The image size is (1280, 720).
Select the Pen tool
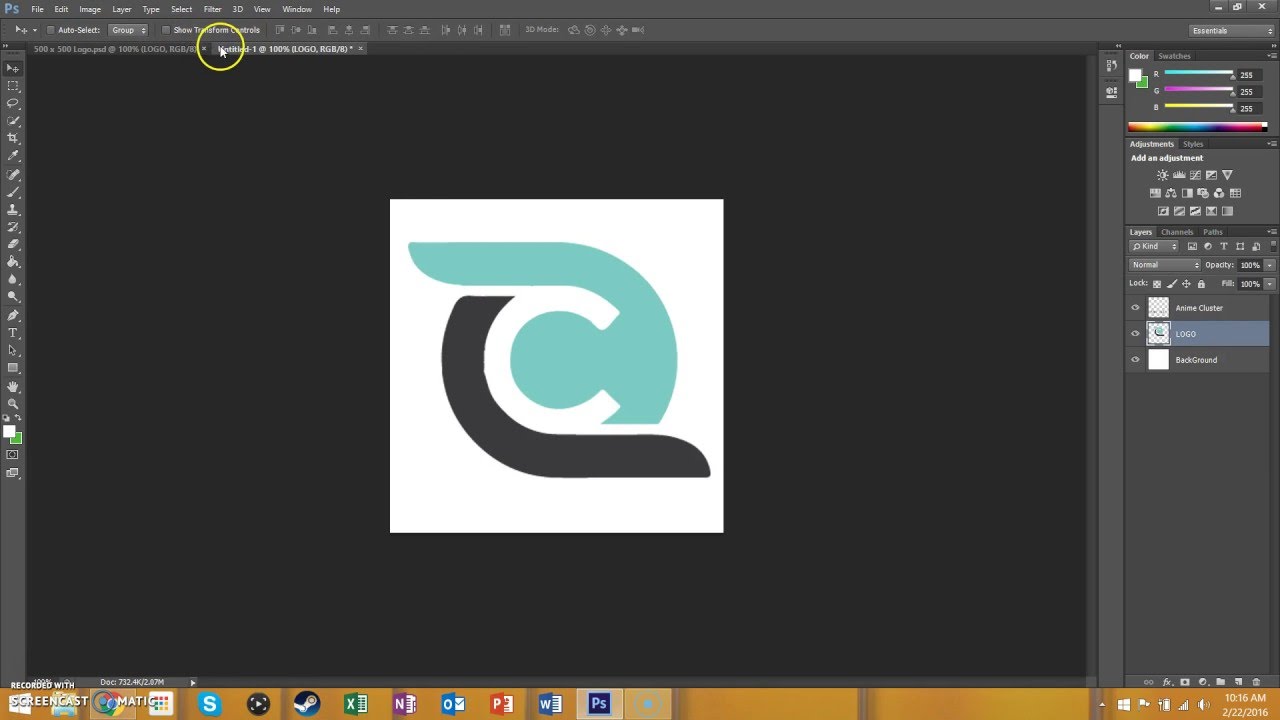point(13,315)
